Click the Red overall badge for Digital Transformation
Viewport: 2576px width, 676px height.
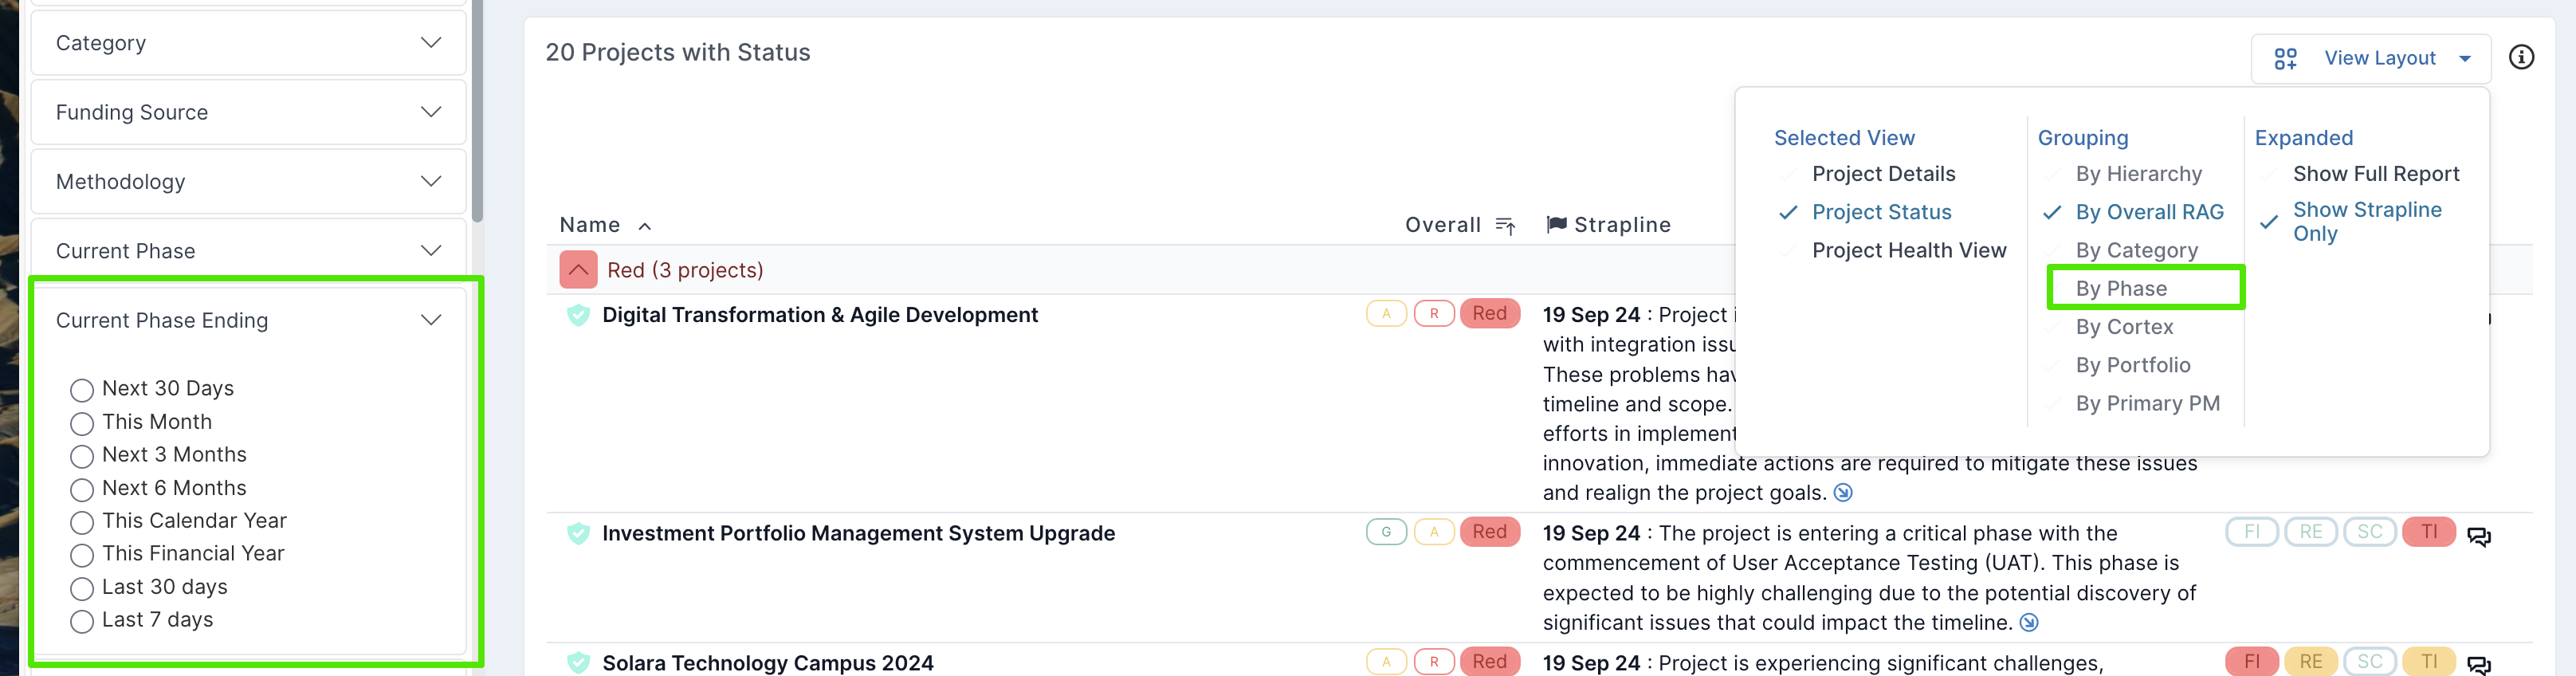(1489, 313)
